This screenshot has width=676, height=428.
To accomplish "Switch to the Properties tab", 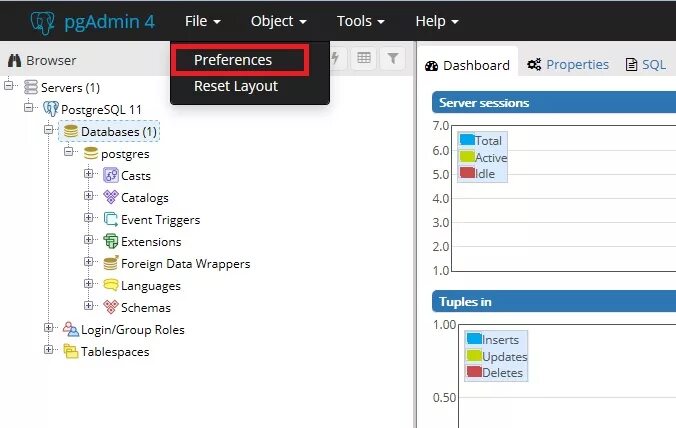I will (x=568, y=65).
